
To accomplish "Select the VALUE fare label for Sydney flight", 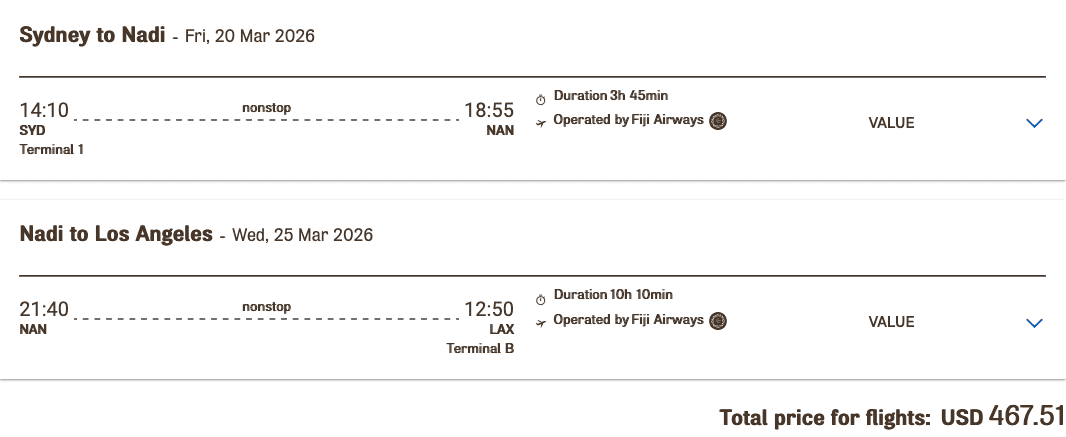I will [x=891, y=123].
